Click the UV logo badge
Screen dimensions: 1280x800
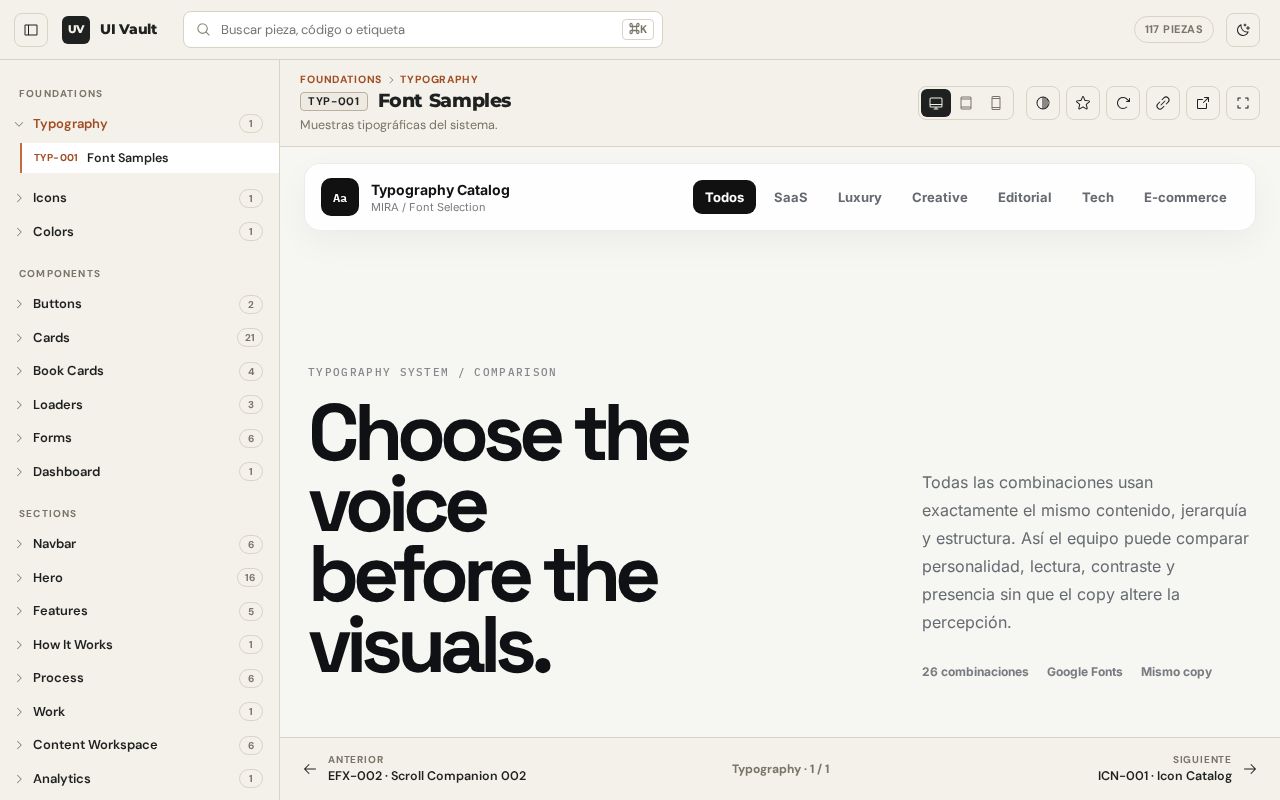(x=76, y=30)
